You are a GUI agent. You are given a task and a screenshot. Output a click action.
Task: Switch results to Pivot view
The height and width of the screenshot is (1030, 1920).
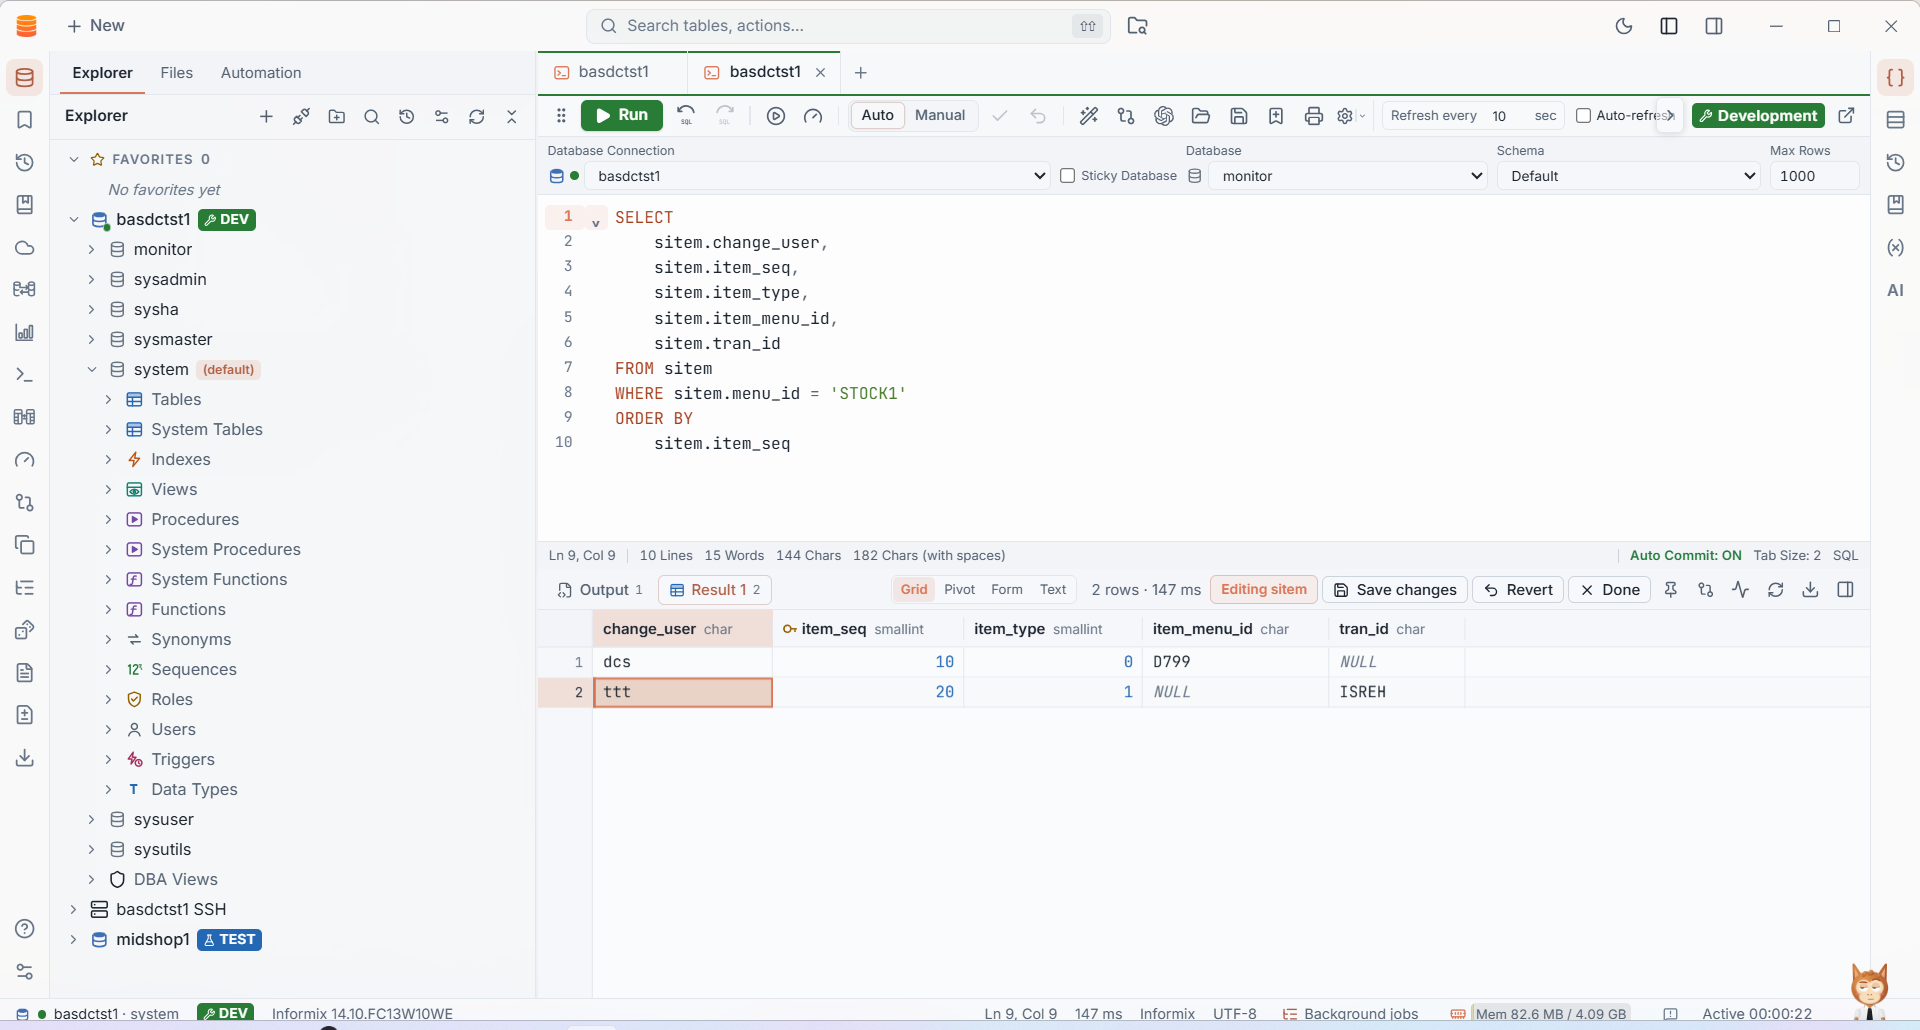[x=959, y=590]
